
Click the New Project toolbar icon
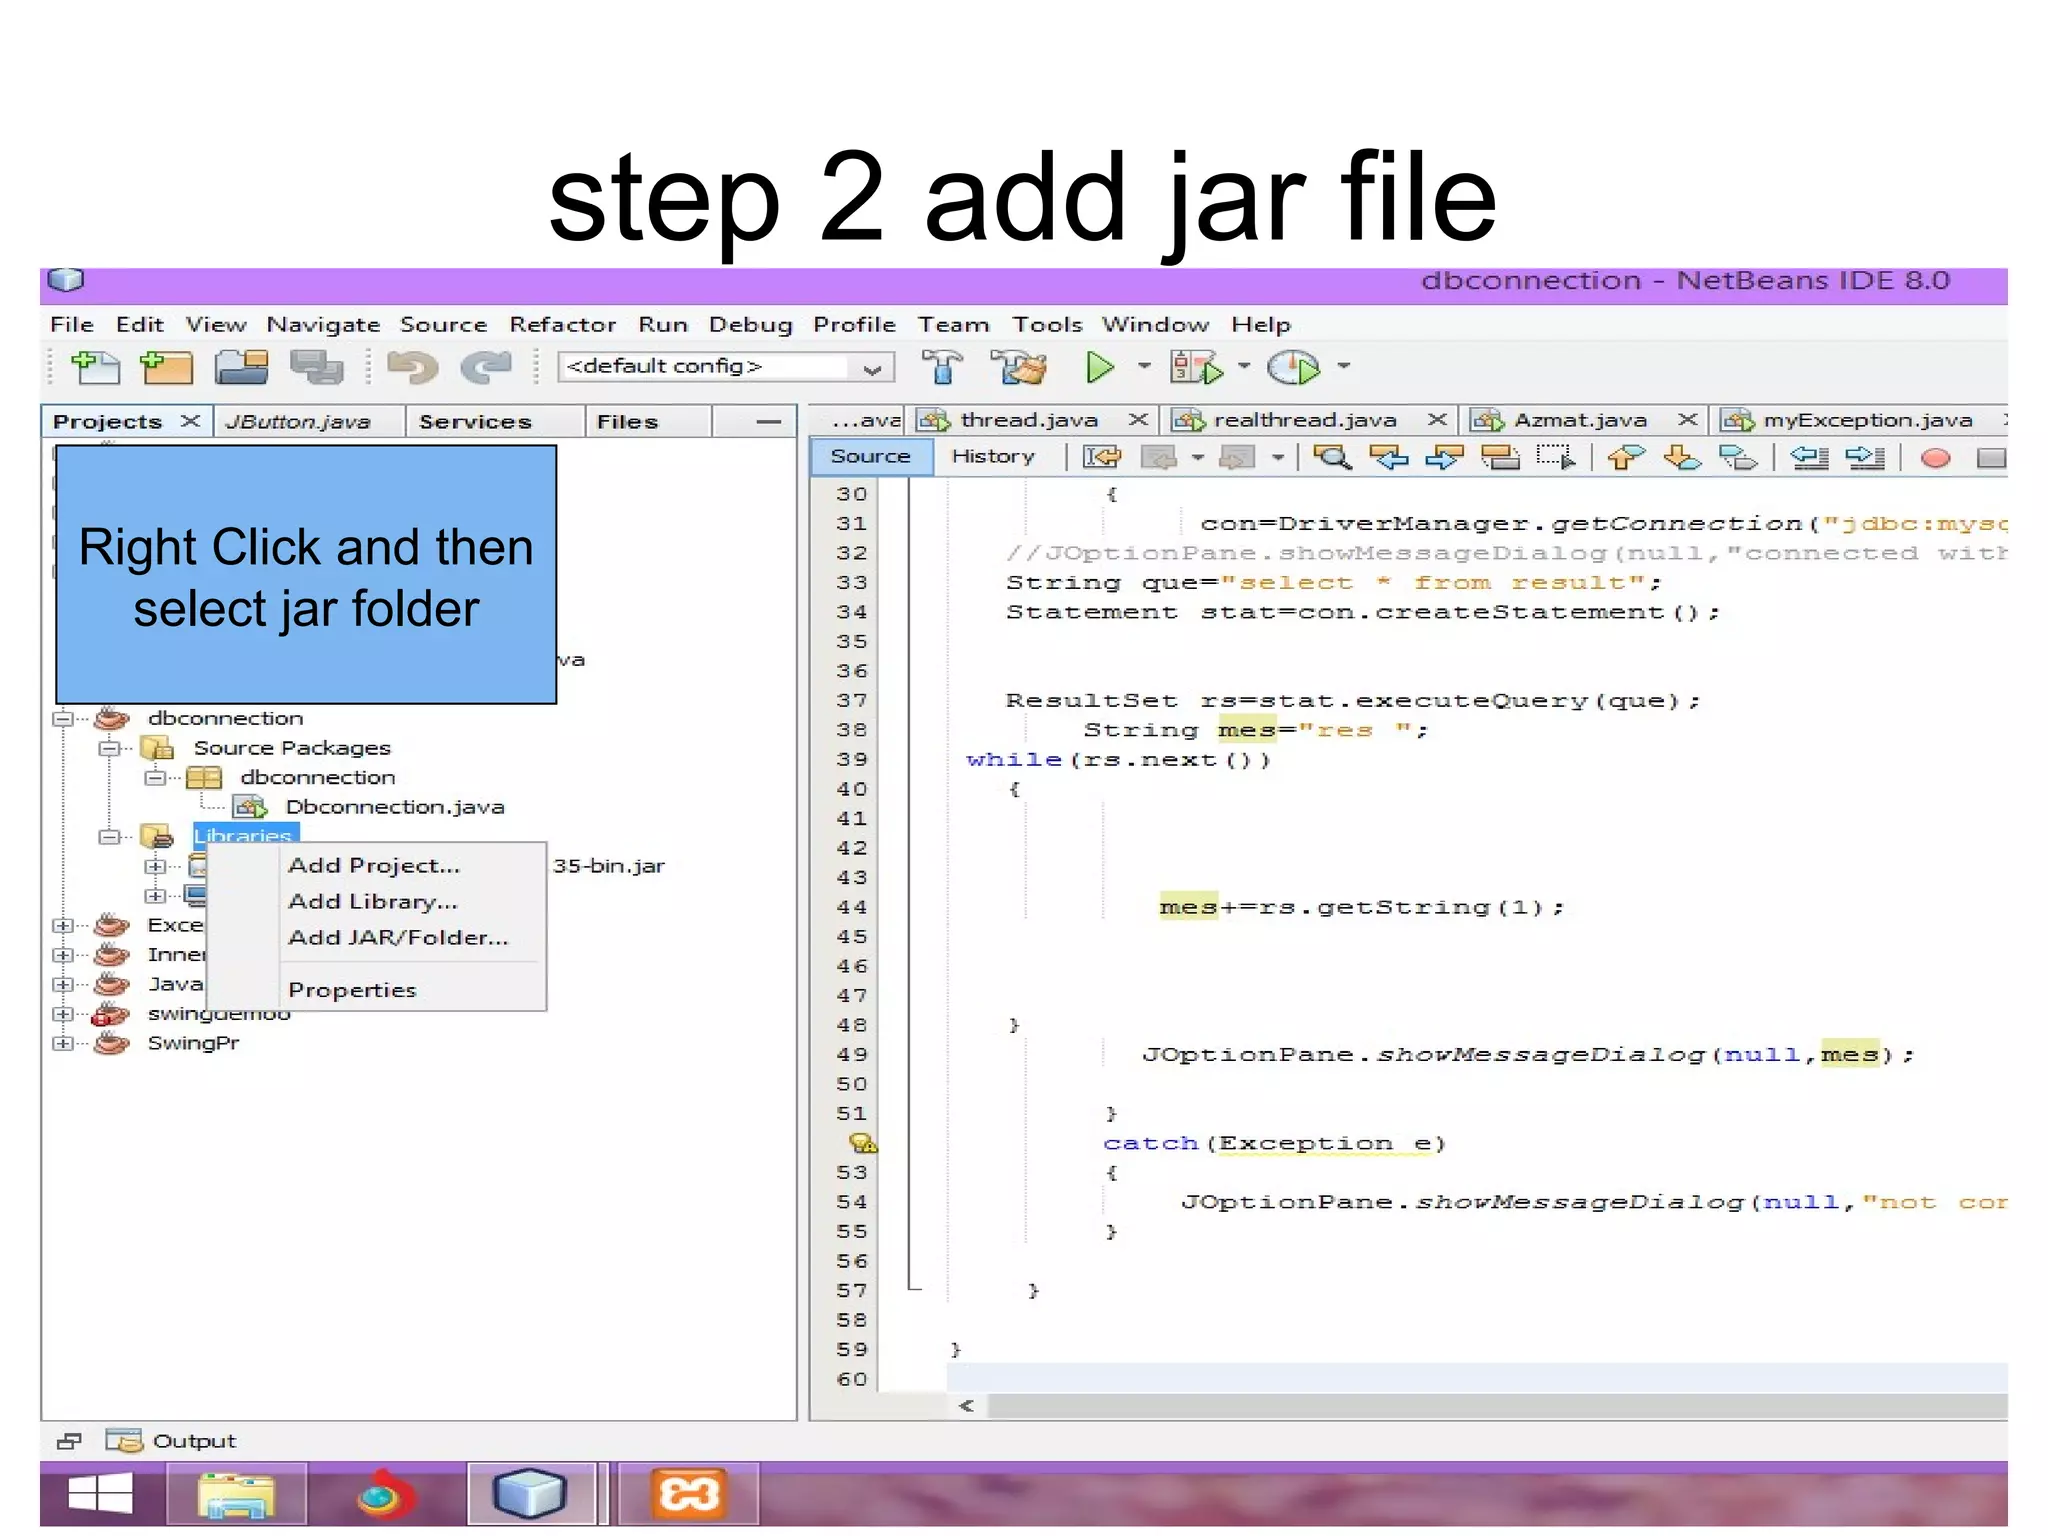coord(166,368)
